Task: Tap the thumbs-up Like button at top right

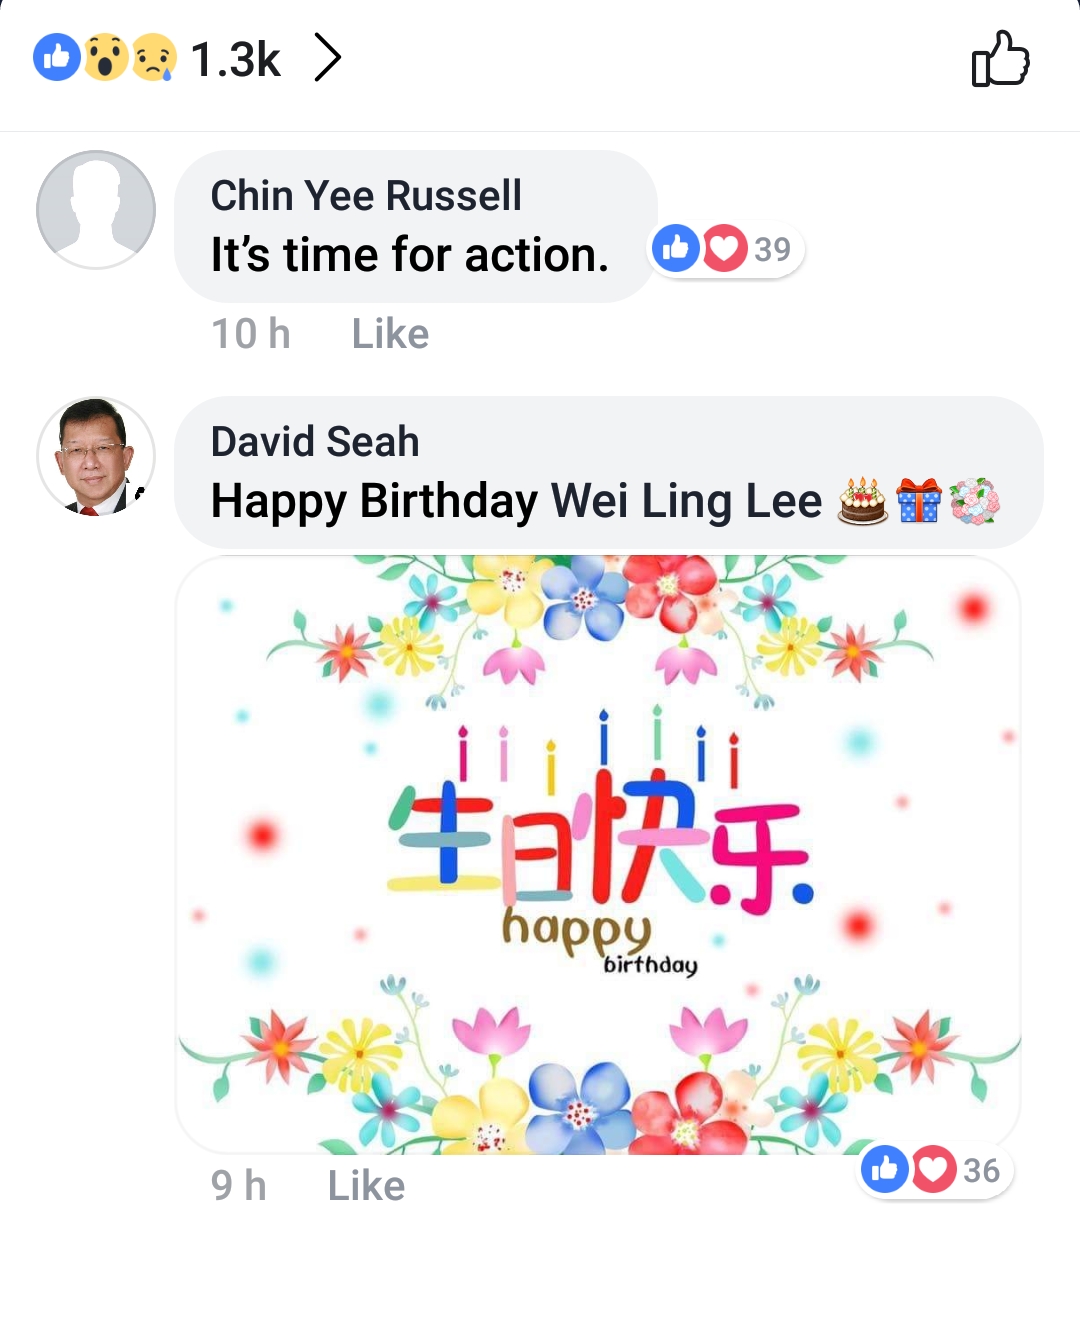Action: (x=1000, y=58)
